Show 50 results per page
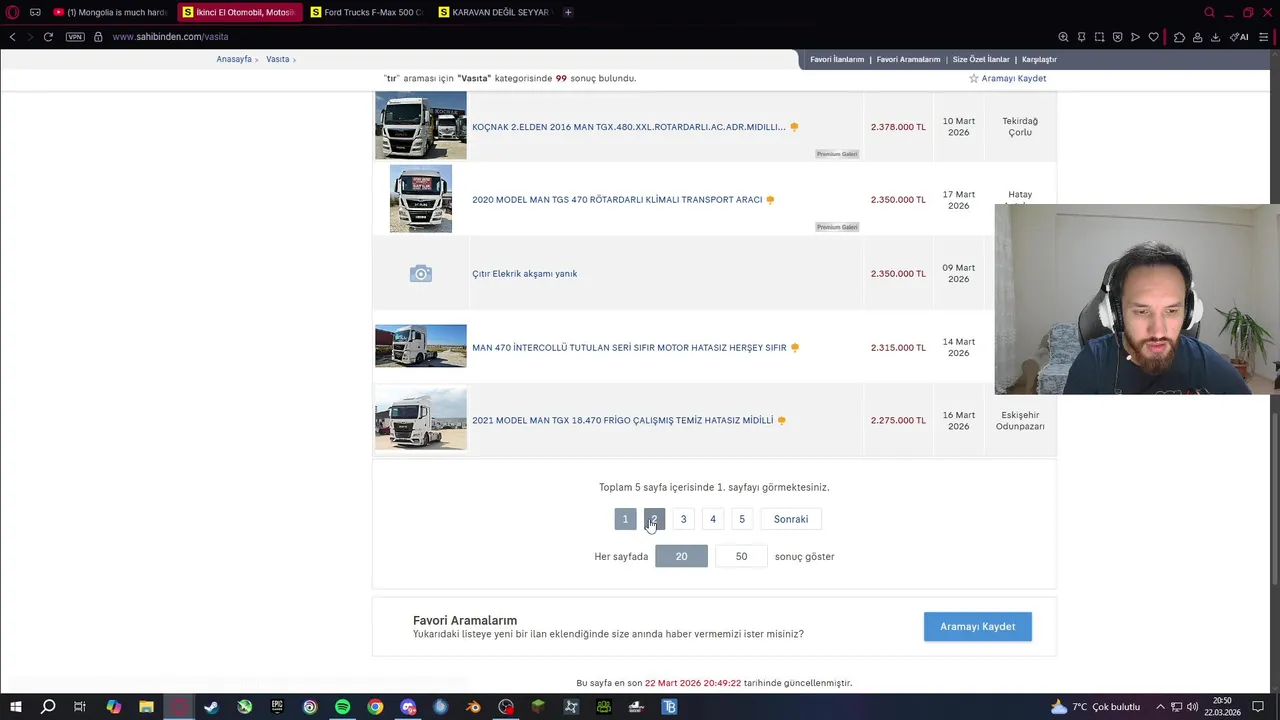 (741, 556)
